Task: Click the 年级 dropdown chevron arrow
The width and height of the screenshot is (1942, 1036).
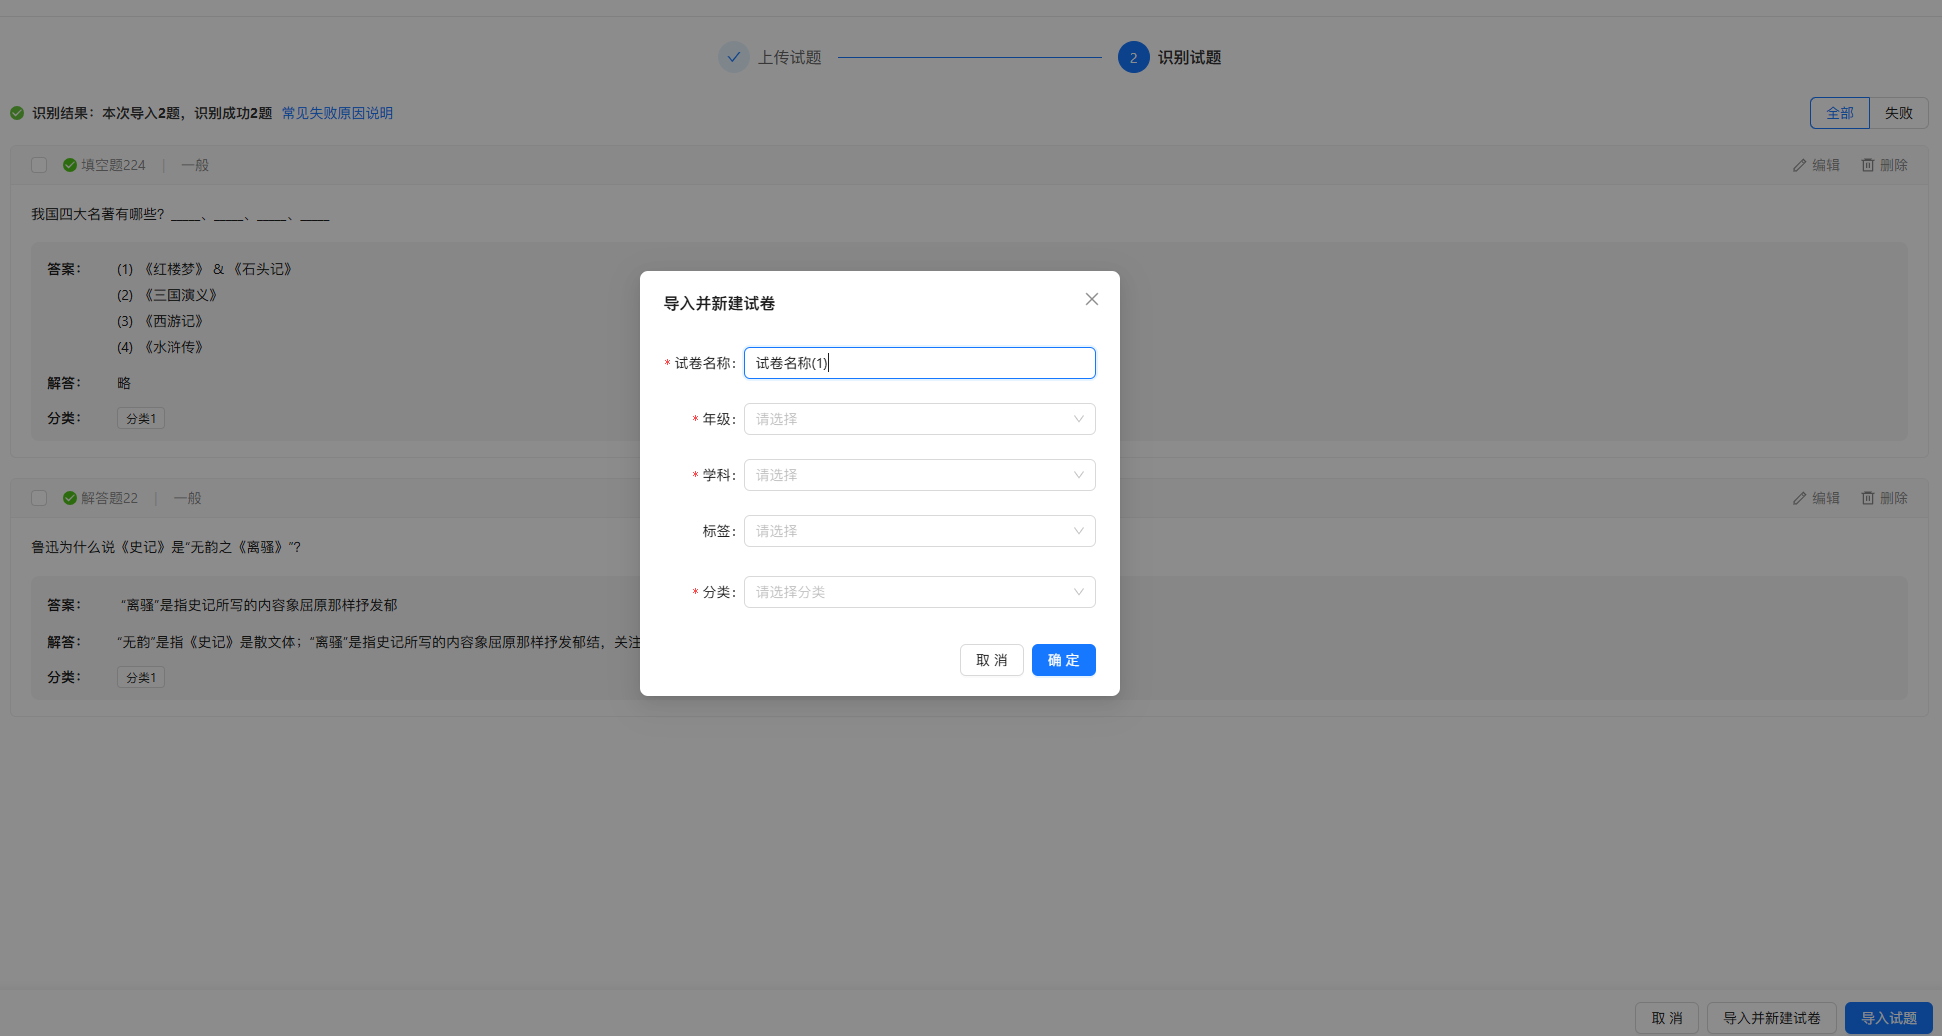Action: 1079,419
